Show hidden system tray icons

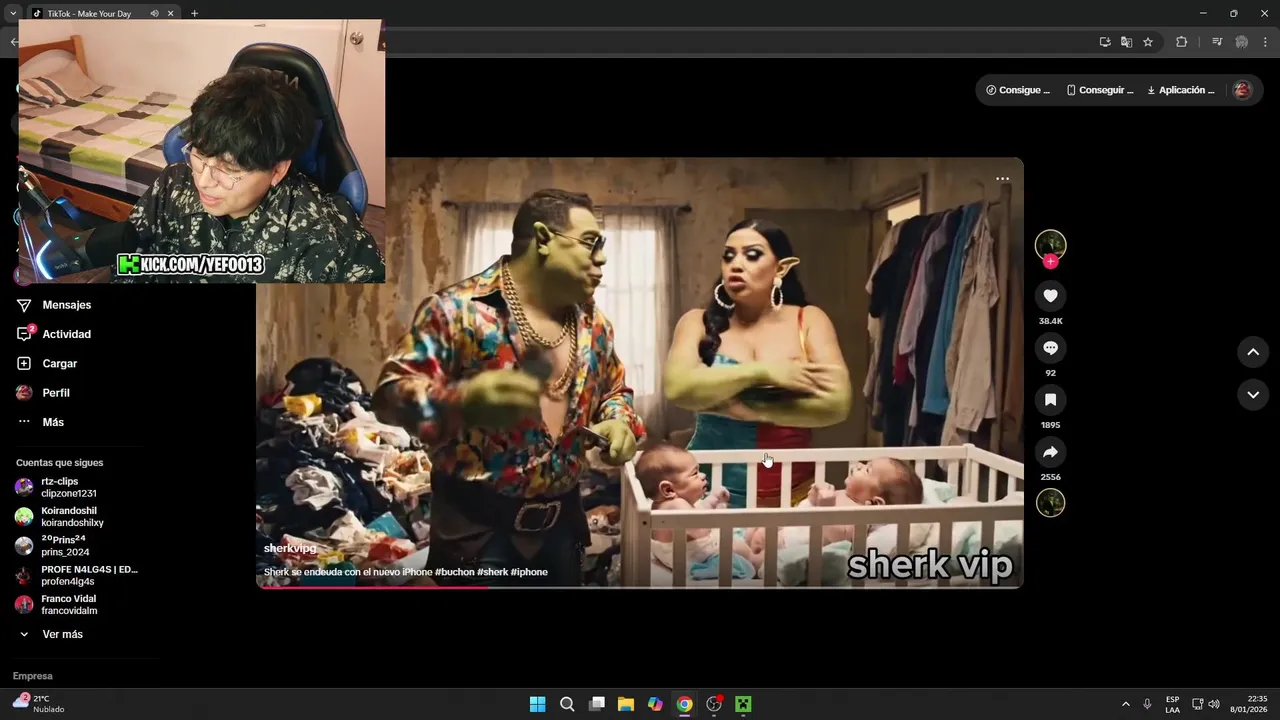pyautogui.click(x=1125, y=704)
